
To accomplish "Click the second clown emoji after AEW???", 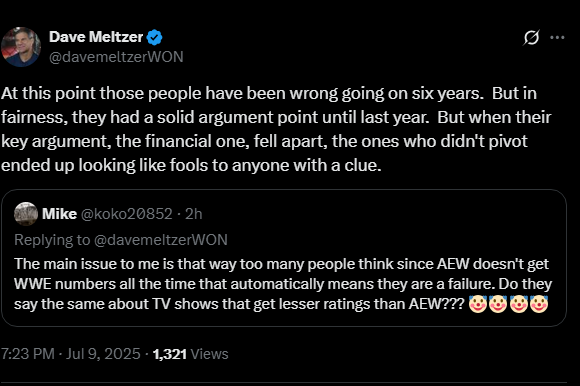I will 498,304.
